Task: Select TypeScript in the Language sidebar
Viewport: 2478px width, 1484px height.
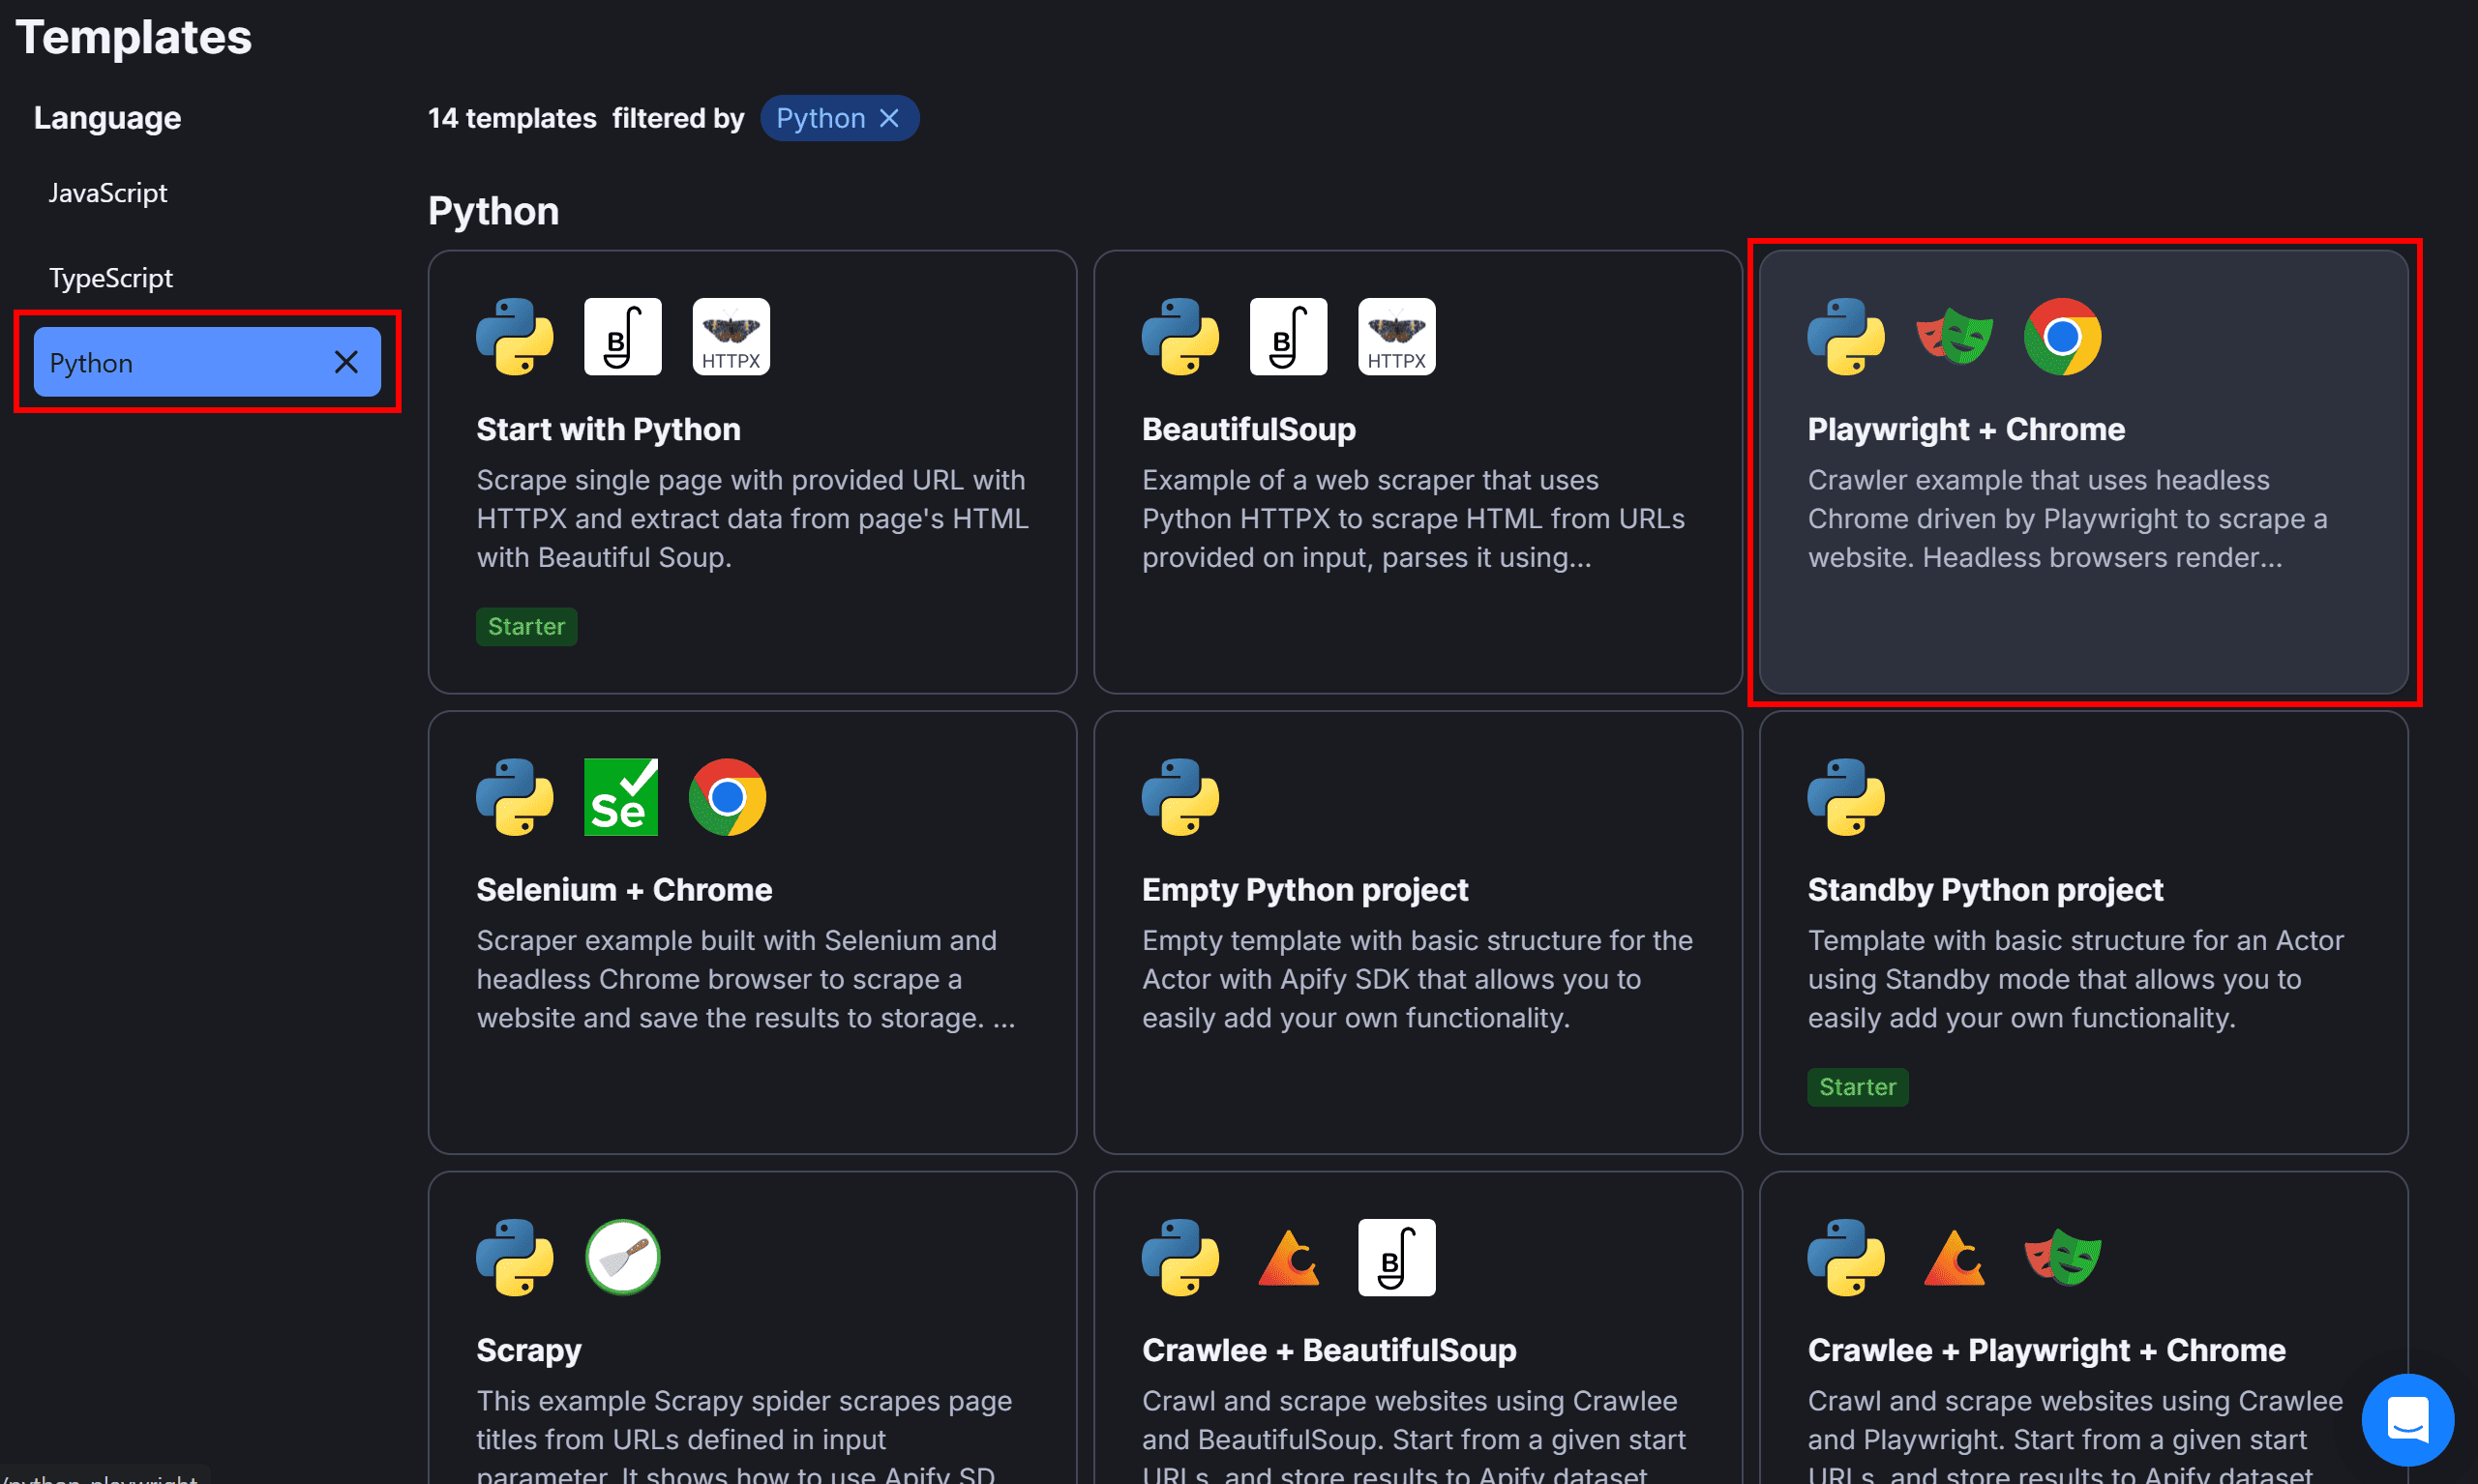Action: [111, 277]
